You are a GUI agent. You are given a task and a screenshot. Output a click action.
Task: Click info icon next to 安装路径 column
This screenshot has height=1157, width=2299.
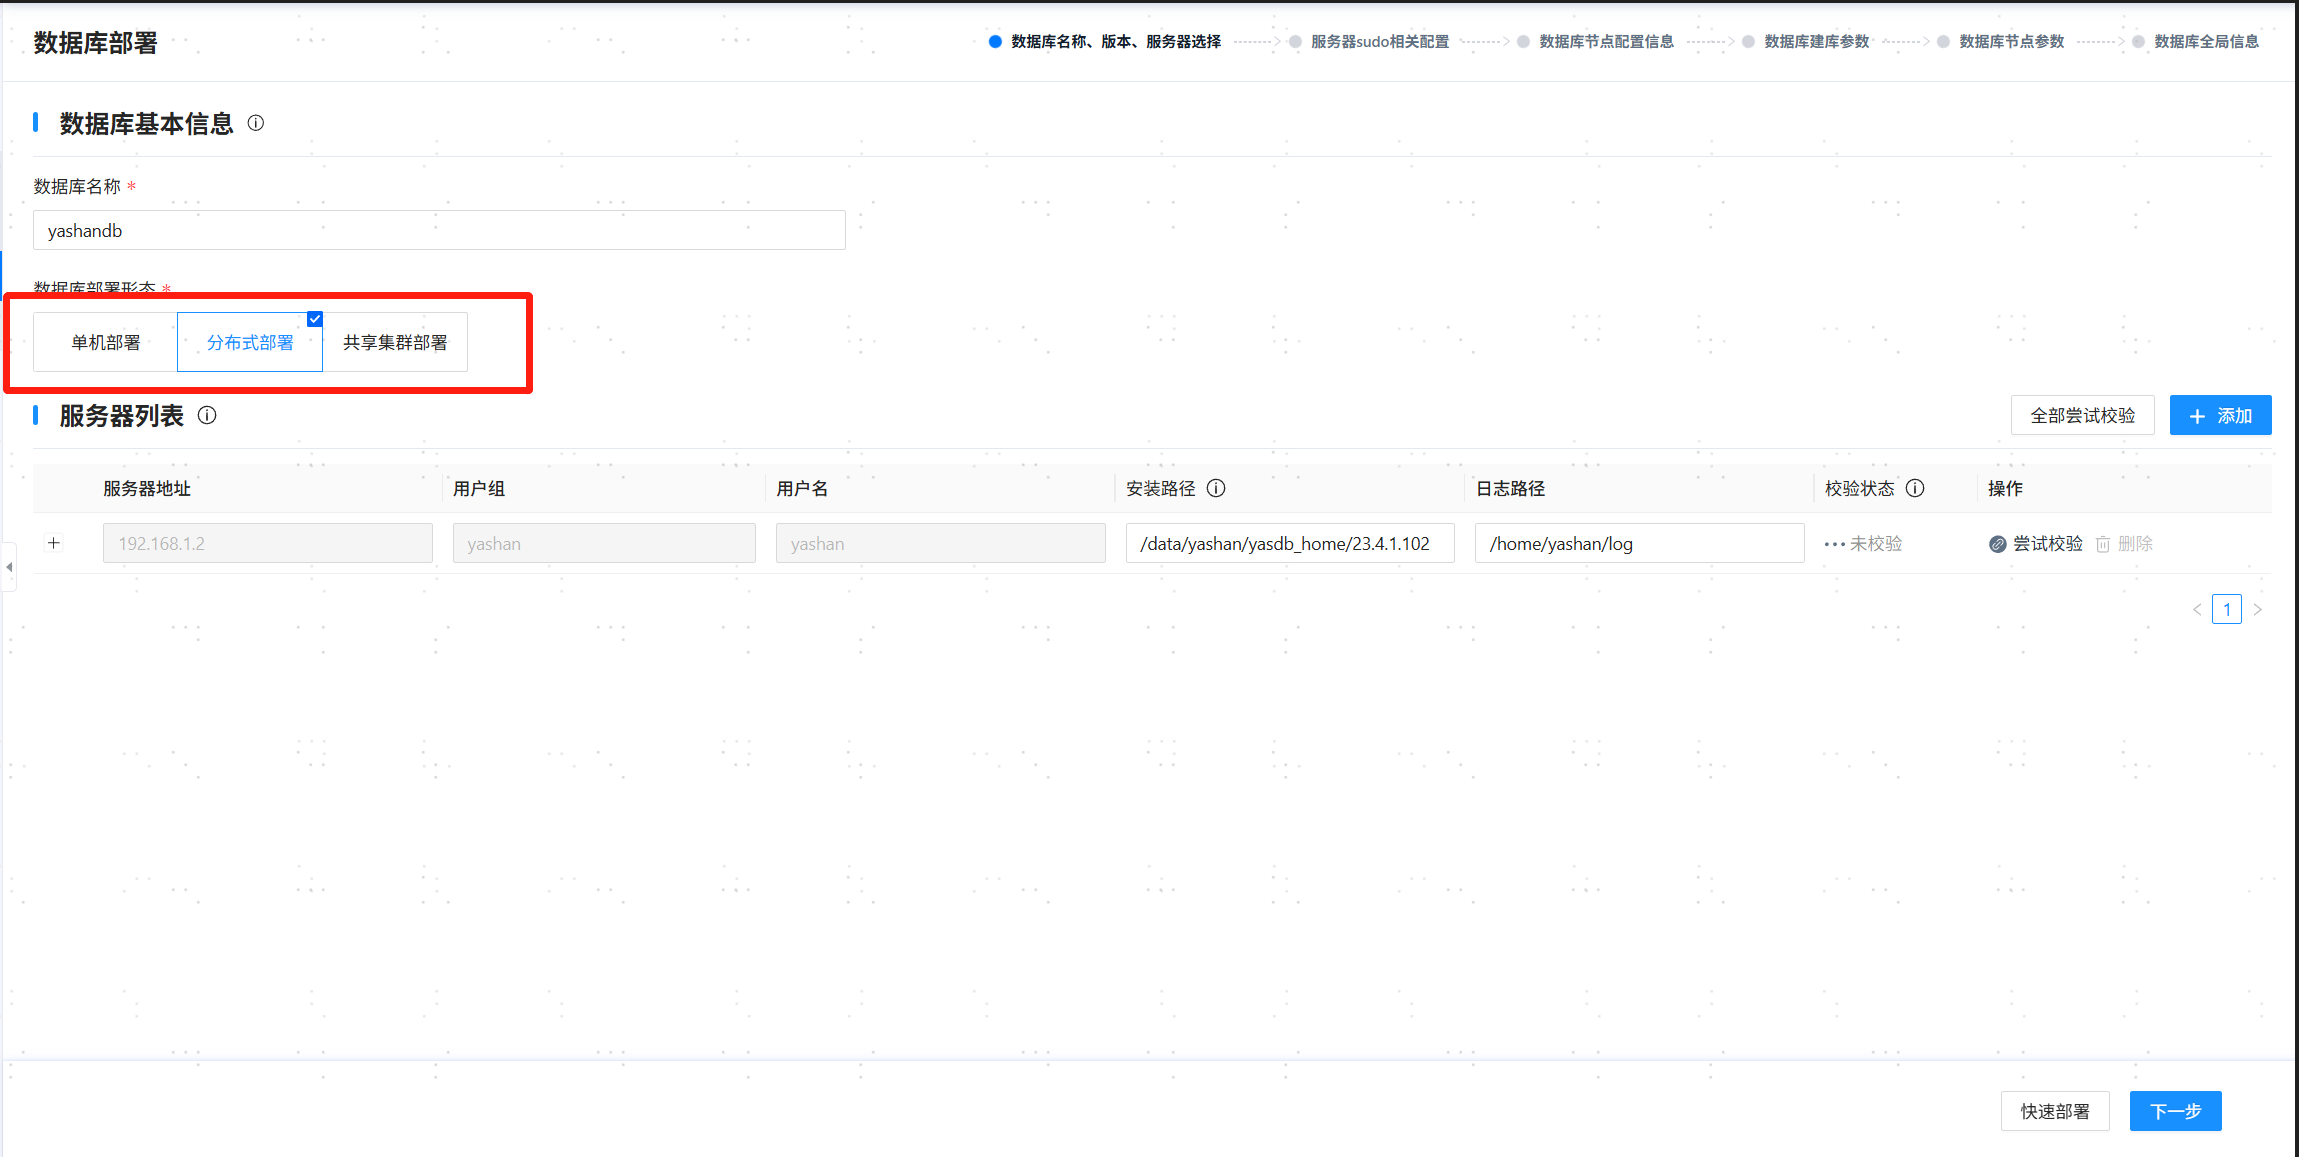point(1216,488)
